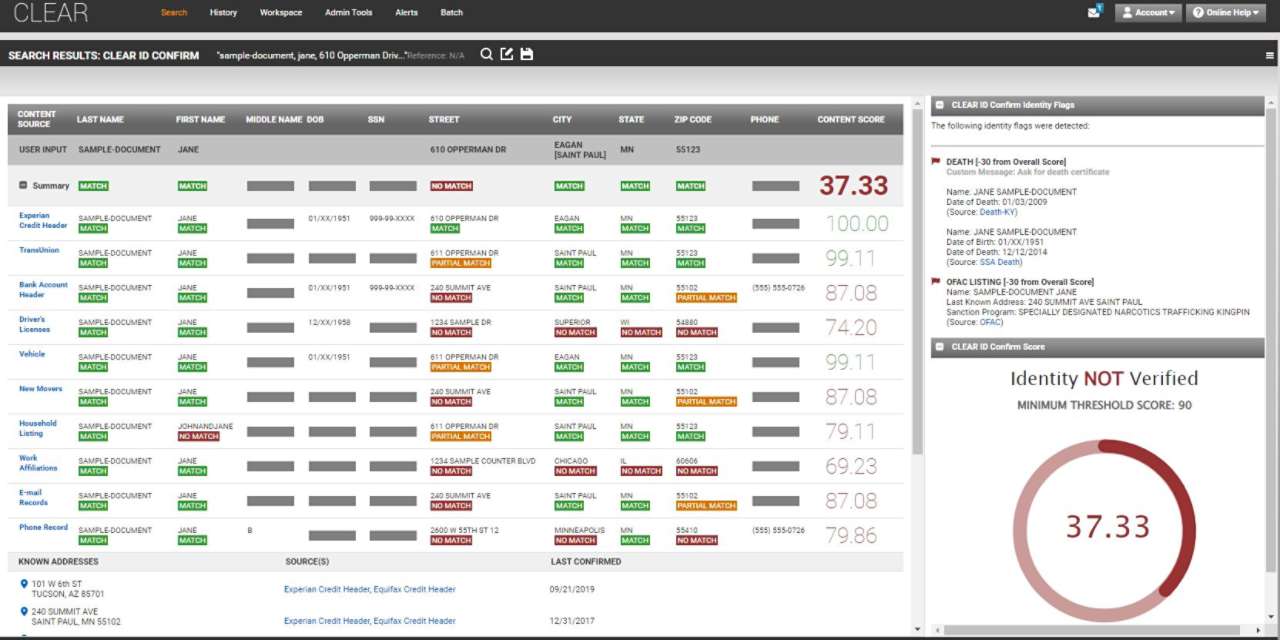Click the save floppy disk icon

pyautogui.click(x=527, y=54)
